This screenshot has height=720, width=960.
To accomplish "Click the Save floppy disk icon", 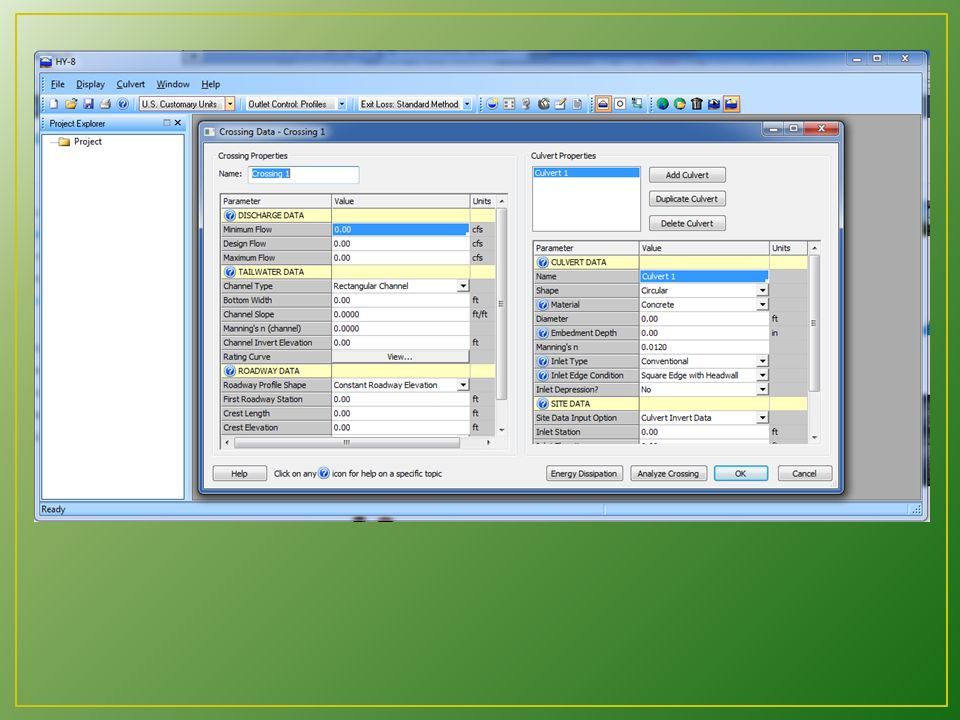I will 88,104.
